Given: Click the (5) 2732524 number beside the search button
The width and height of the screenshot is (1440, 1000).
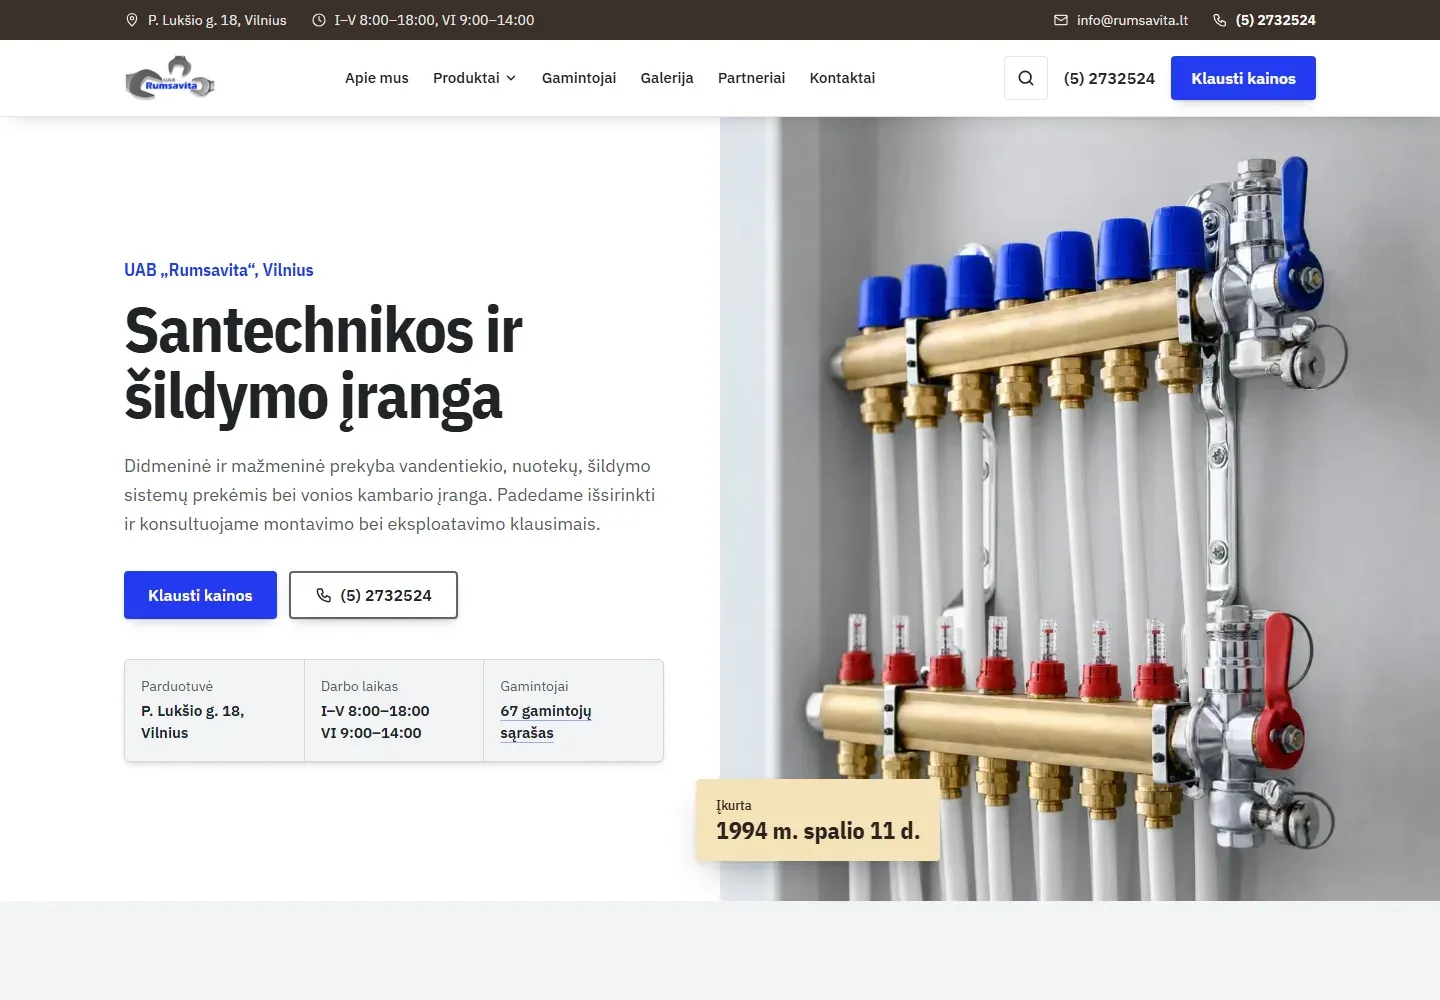Looking at the screenshot, I should [x=1109, y=78].
